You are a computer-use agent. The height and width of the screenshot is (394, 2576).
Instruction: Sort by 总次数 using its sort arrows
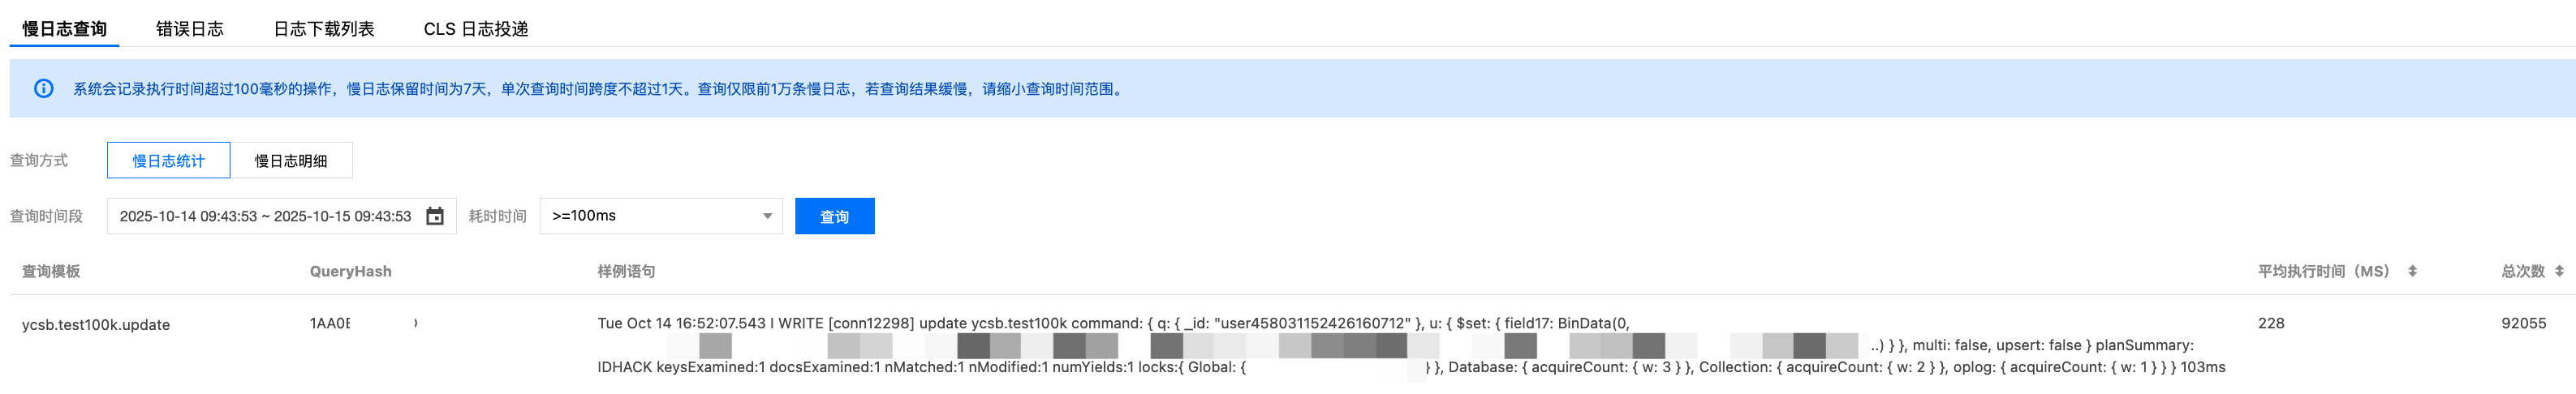pyautogui.click(x=2559, y=271)
